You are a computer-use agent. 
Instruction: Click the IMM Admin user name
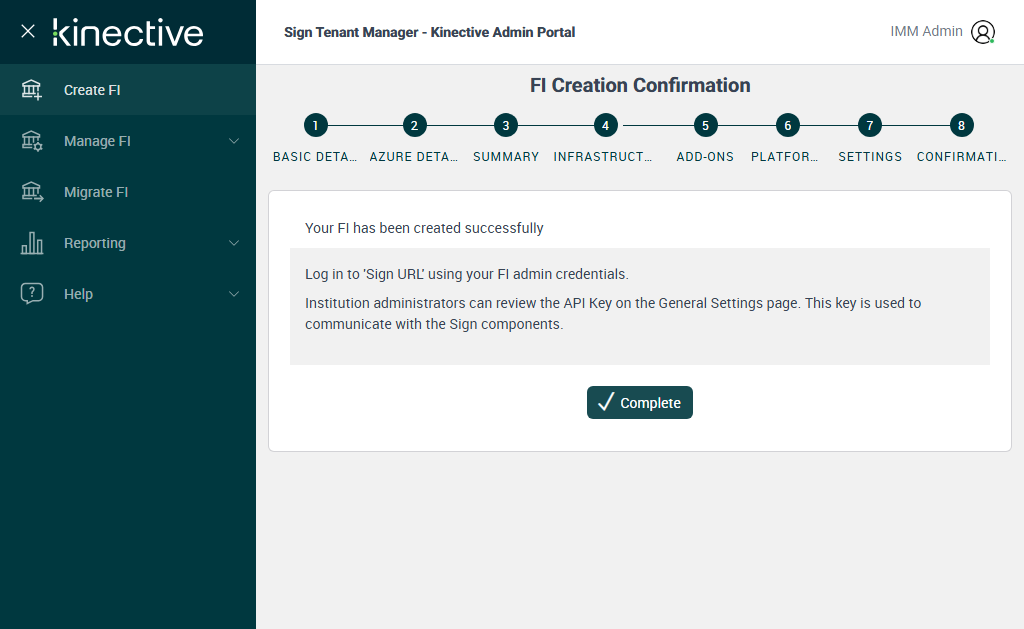(x=926, y=31)
